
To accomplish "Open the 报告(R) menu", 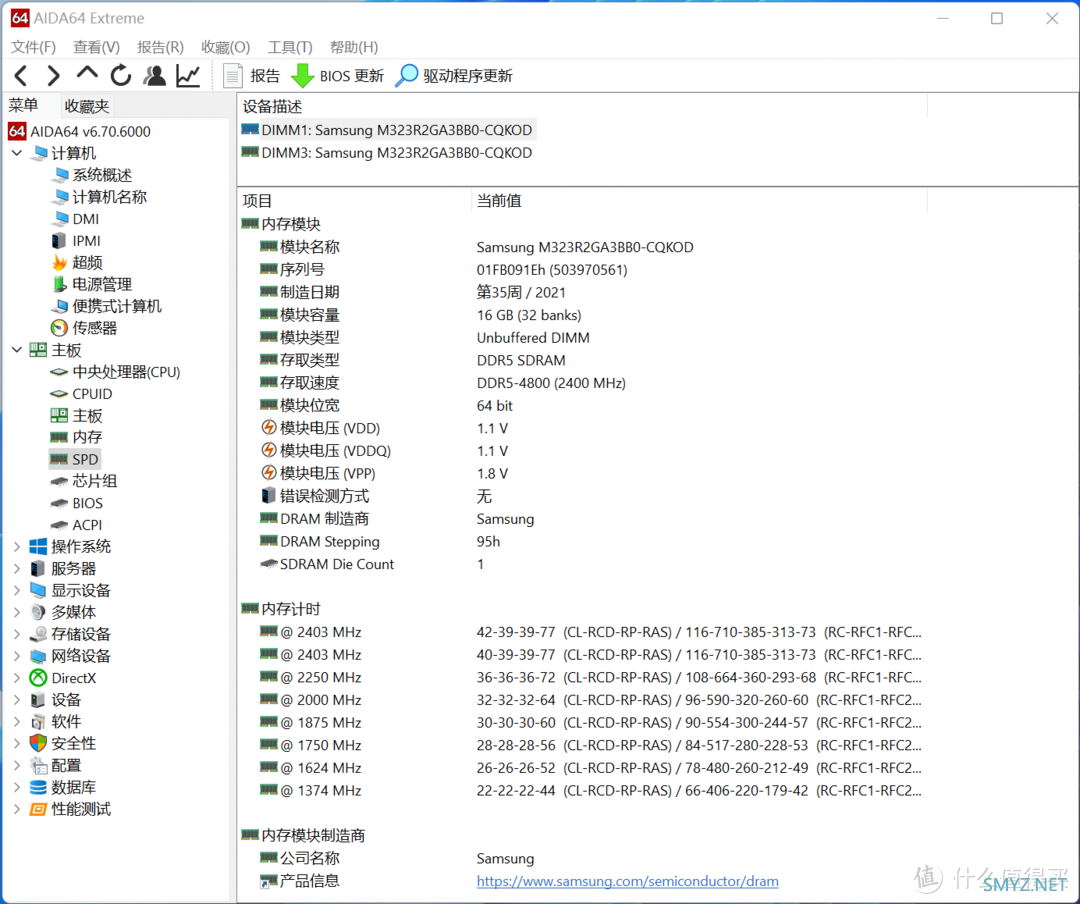I will coord(160,47).
